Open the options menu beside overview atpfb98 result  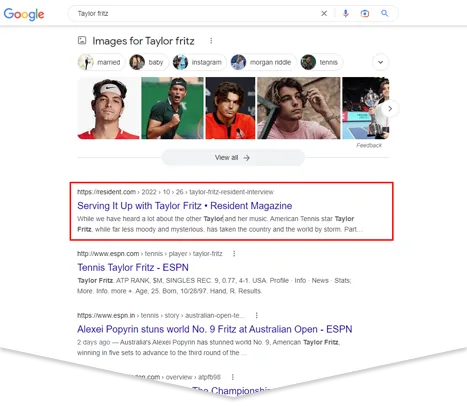(x=233, y=377)
